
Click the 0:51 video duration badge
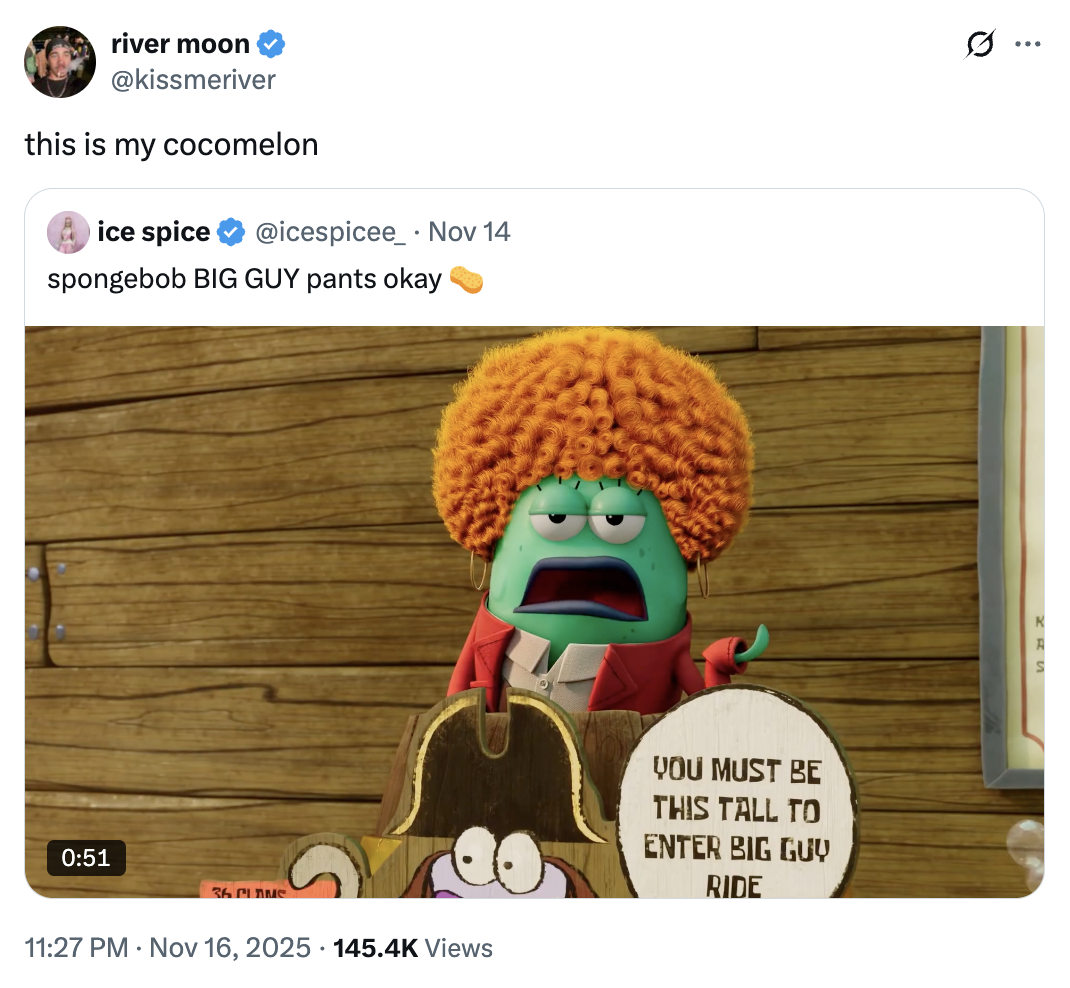click(x=86, y=857)
